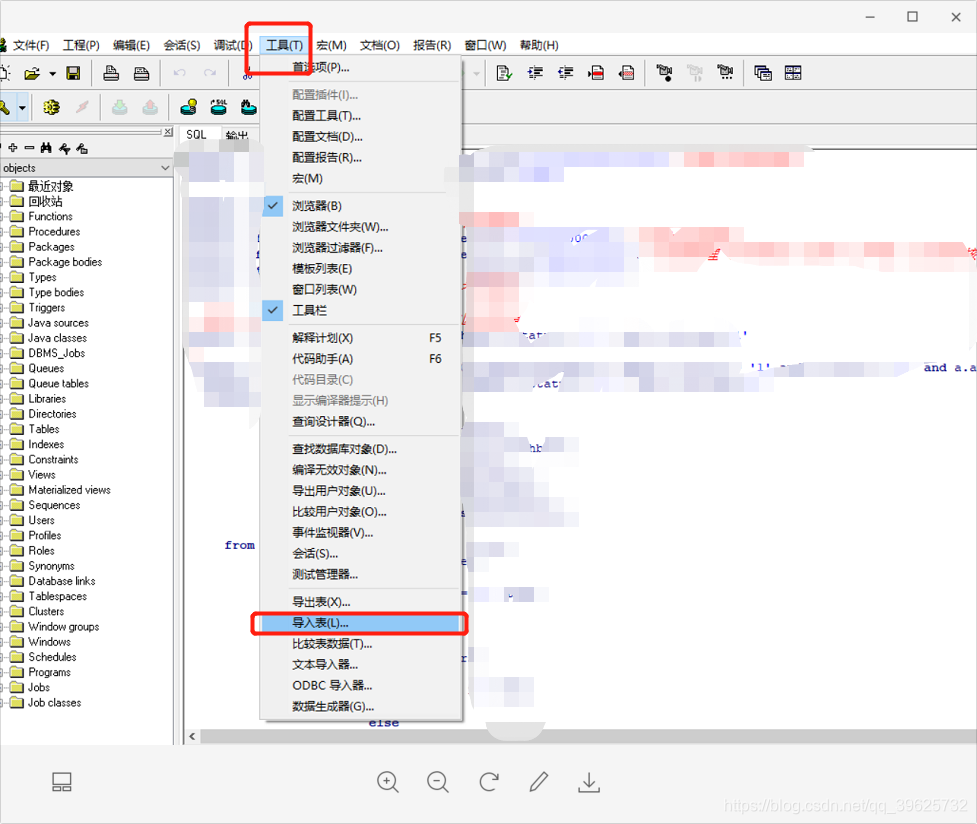Click the grayed Rollback icon
This screenshot has width=977, height=824.
coord(150,107)
